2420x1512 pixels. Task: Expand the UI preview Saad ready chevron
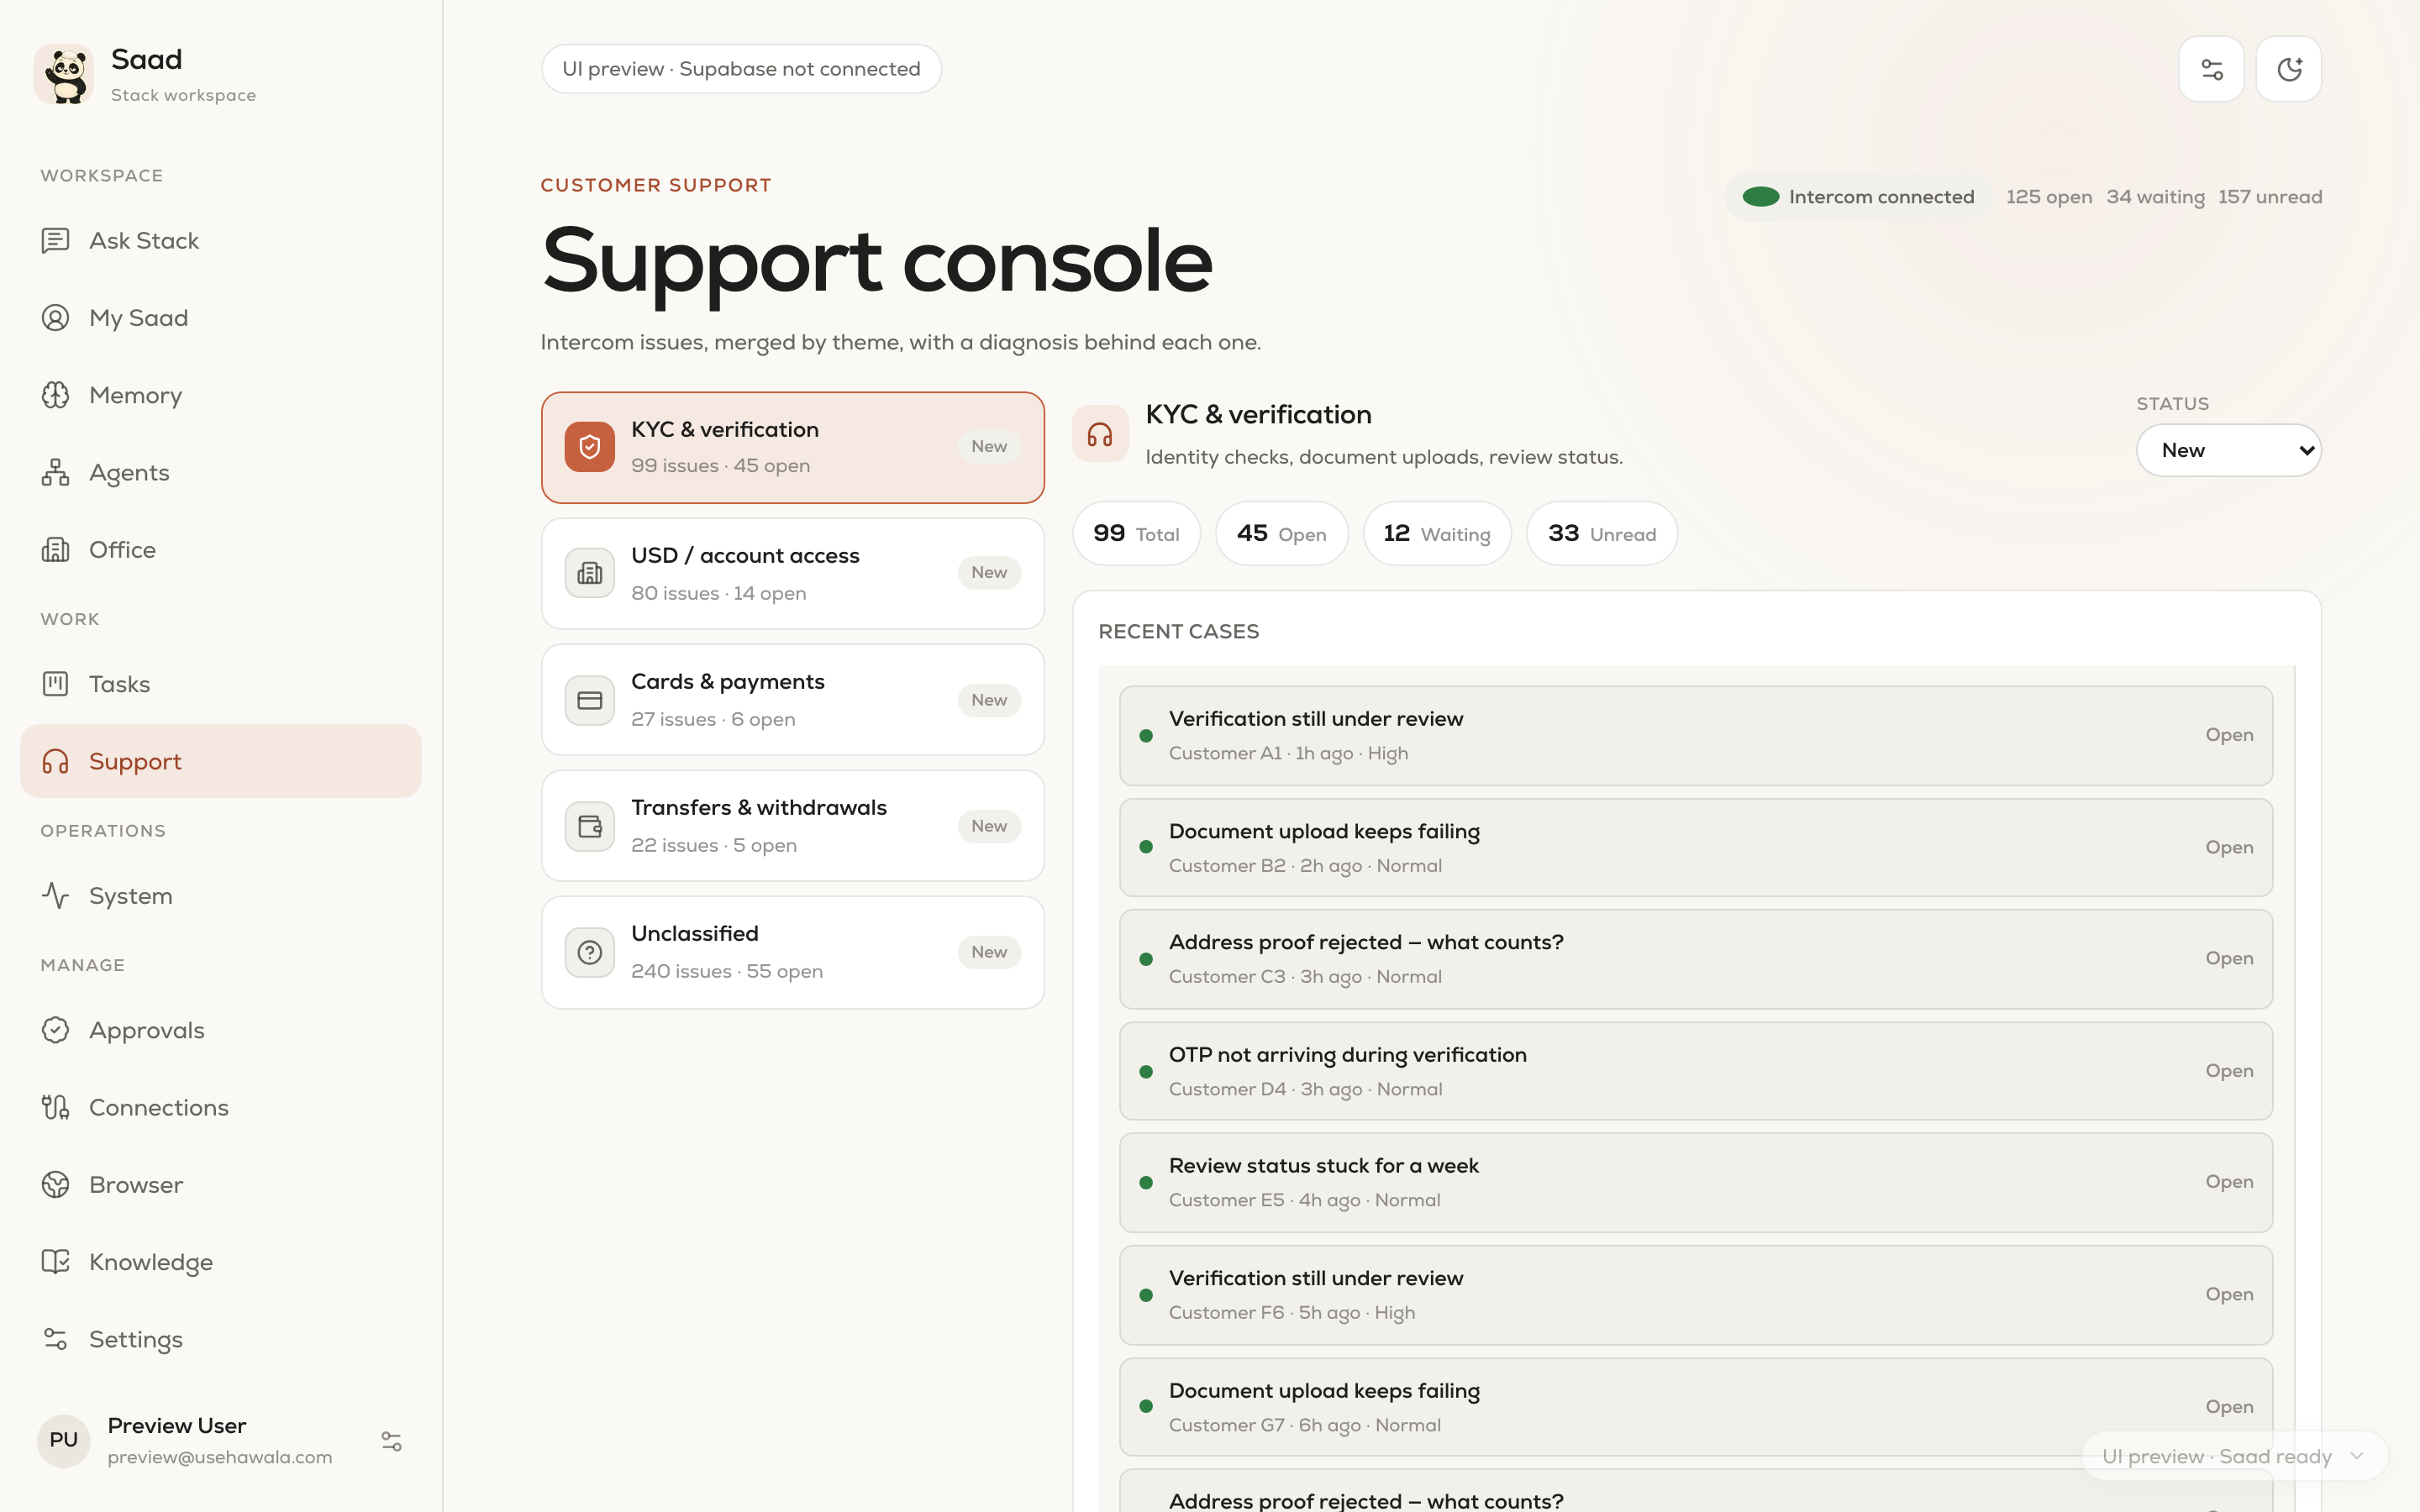pyautogui.click(x=2357, y=1456)
